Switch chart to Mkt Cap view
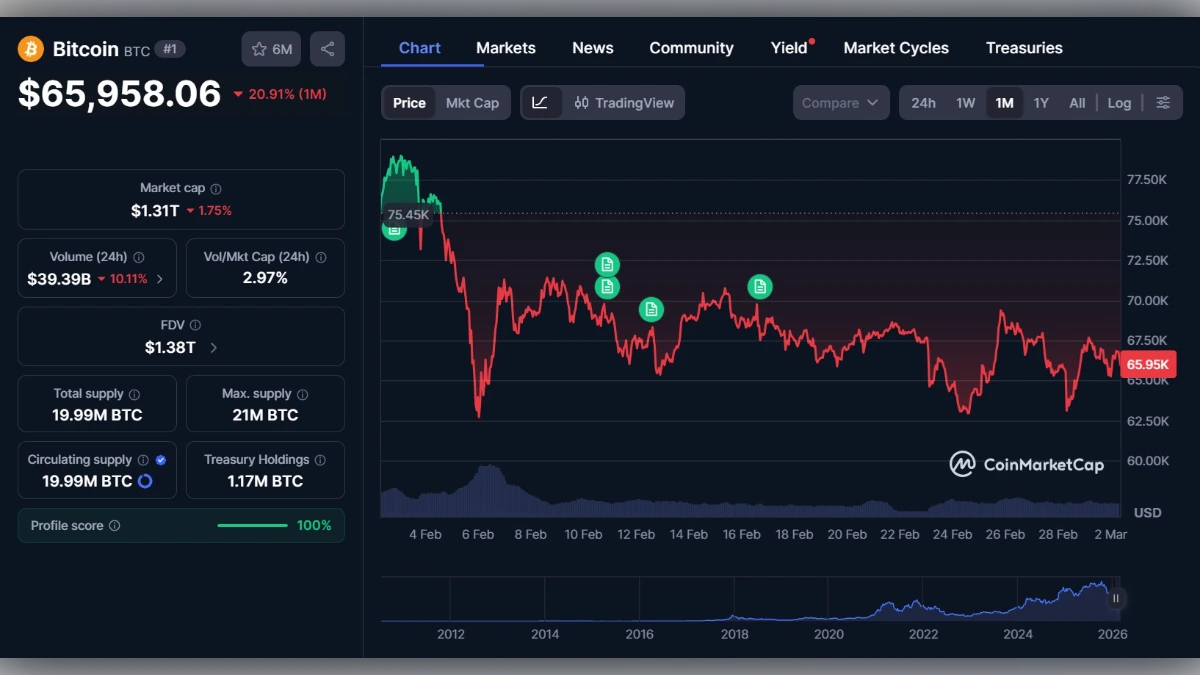The height and width of the screenshot is (675, 1200). click(472, 102)
